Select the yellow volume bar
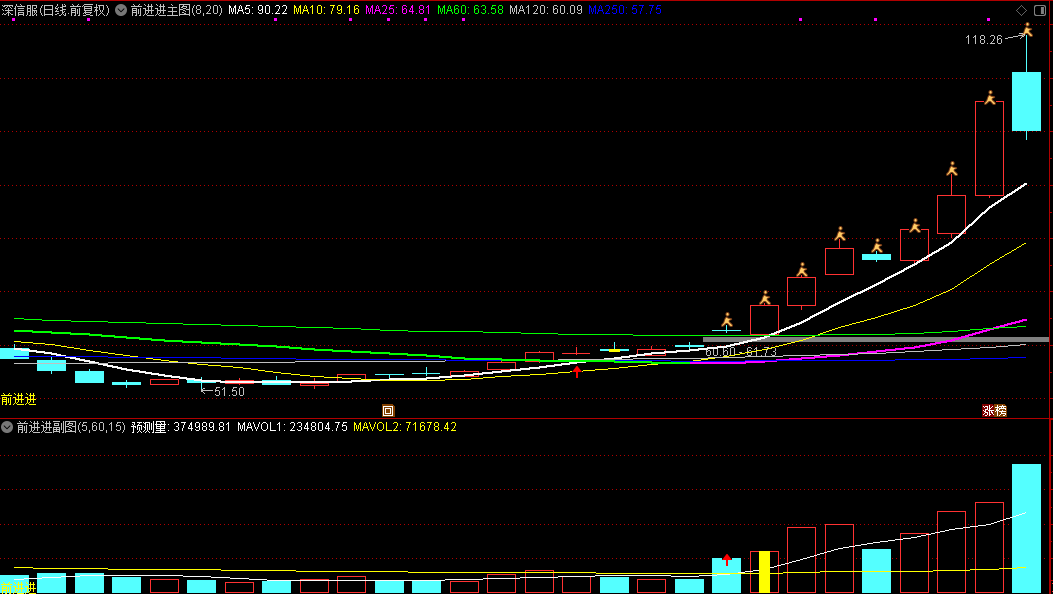This screenshot has height=594, width=1053. [x=764, y=572]
